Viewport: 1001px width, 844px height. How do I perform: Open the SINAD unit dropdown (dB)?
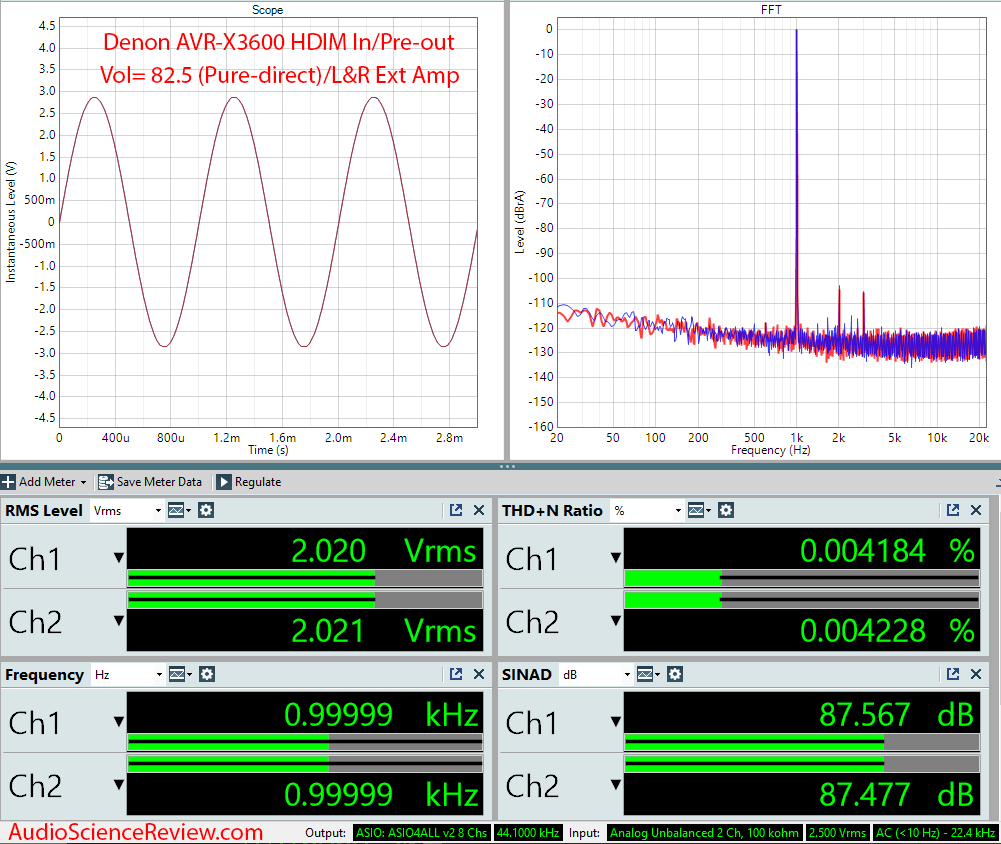click(596, 675)
